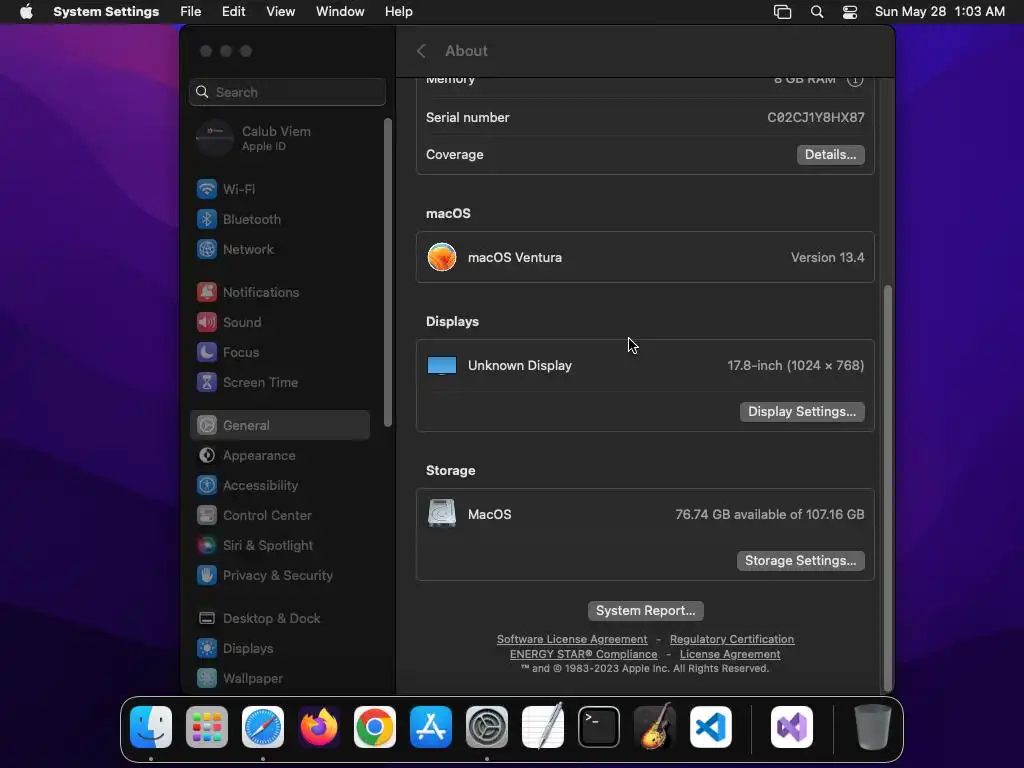The width and height of the screenshot is (1024, 768).
Task: Open Wi-Fi settings icon in sidebar
Action: pos(207,189)
